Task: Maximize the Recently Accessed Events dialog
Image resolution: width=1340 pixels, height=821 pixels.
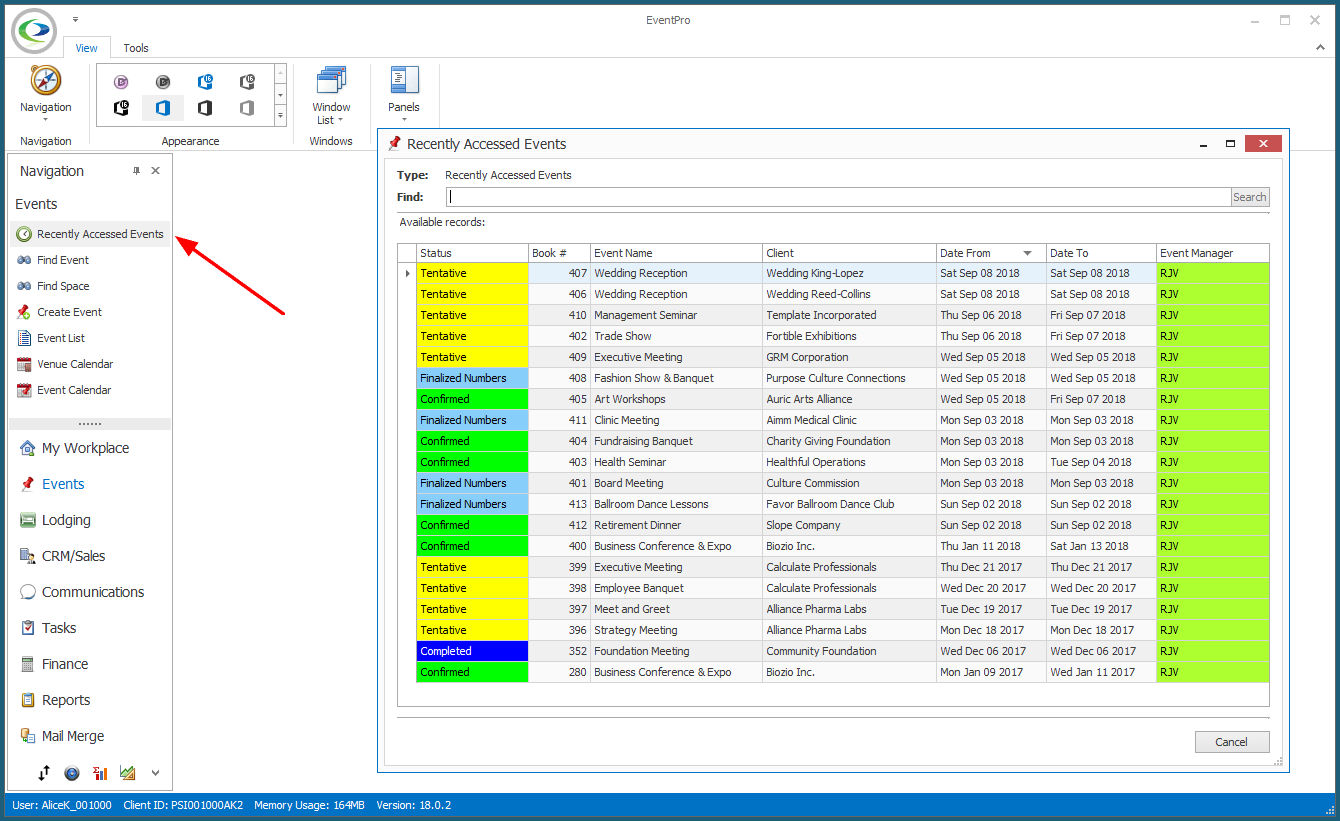Action: [x=1230, y=144]
